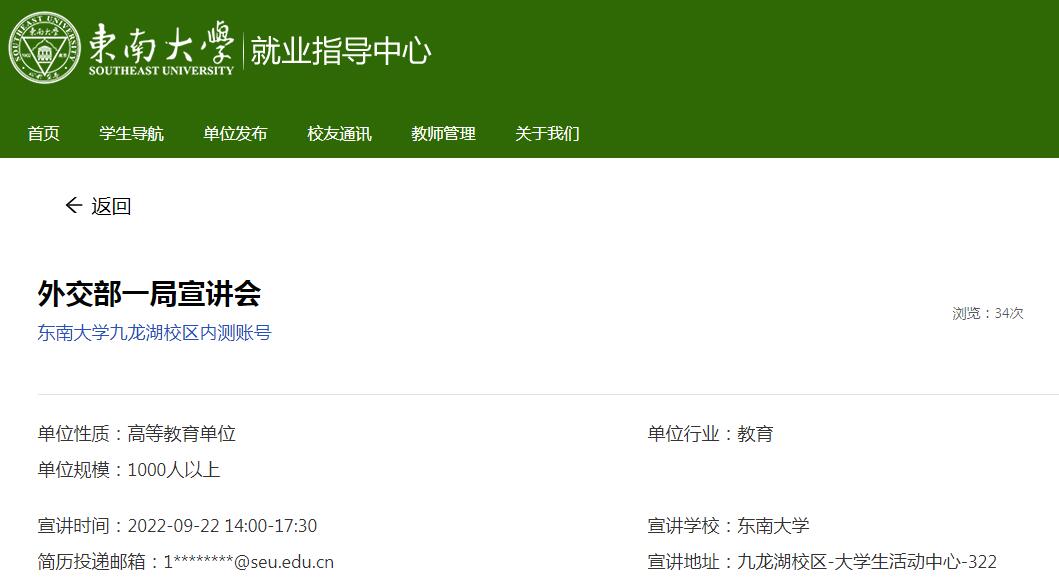The image size is (1059, 585).
Task: Click the 宣讲时间 2022-09-22 14:00-17:30 text
Action: tap(177, 526)
